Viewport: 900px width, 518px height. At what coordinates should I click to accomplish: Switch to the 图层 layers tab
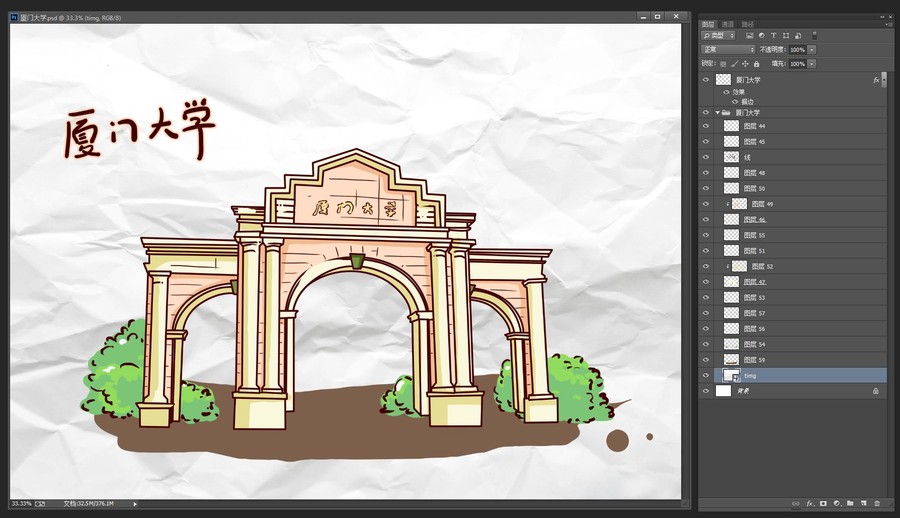point(708,24)
